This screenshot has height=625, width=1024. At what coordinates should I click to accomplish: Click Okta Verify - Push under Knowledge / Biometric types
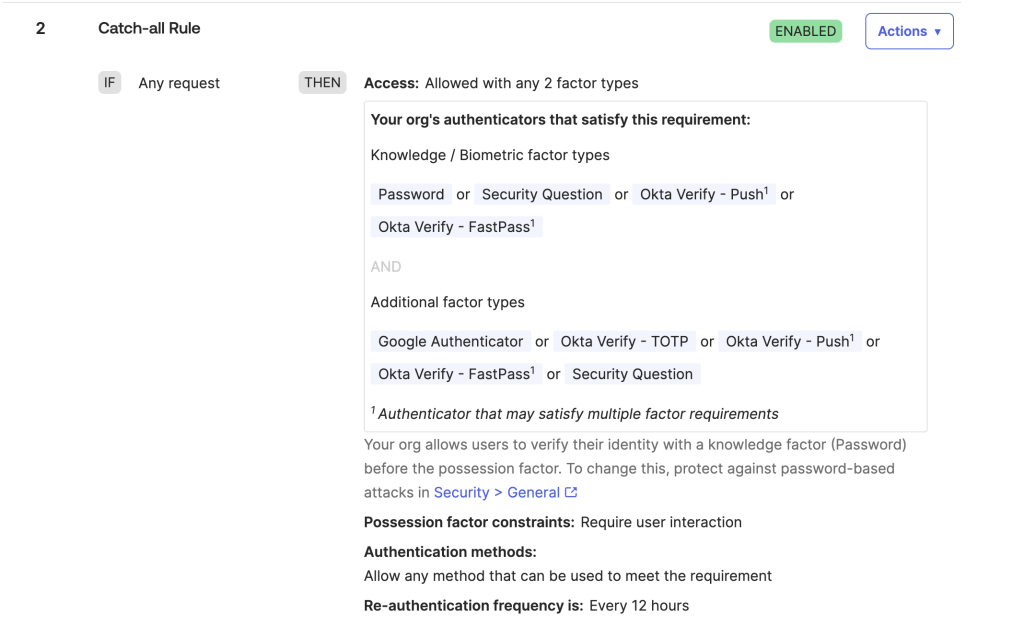point(703,194)
